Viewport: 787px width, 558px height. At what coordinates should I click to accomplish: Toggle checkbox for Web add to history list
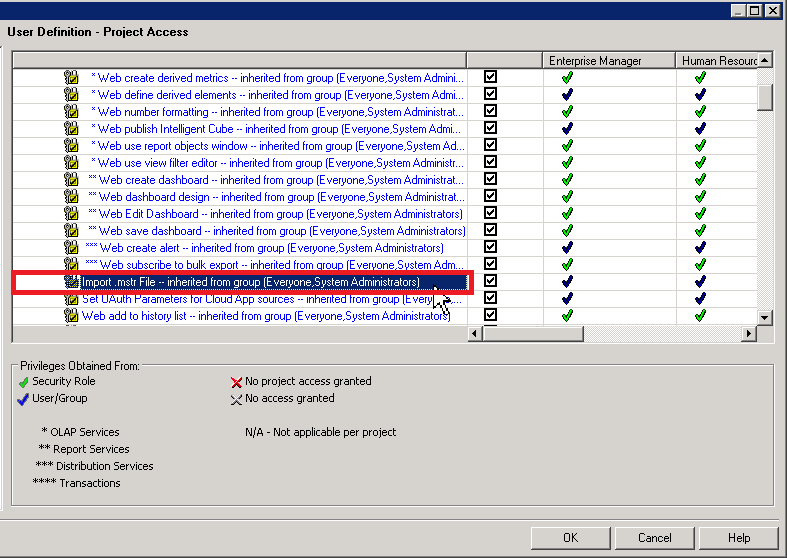click(490, 315)
